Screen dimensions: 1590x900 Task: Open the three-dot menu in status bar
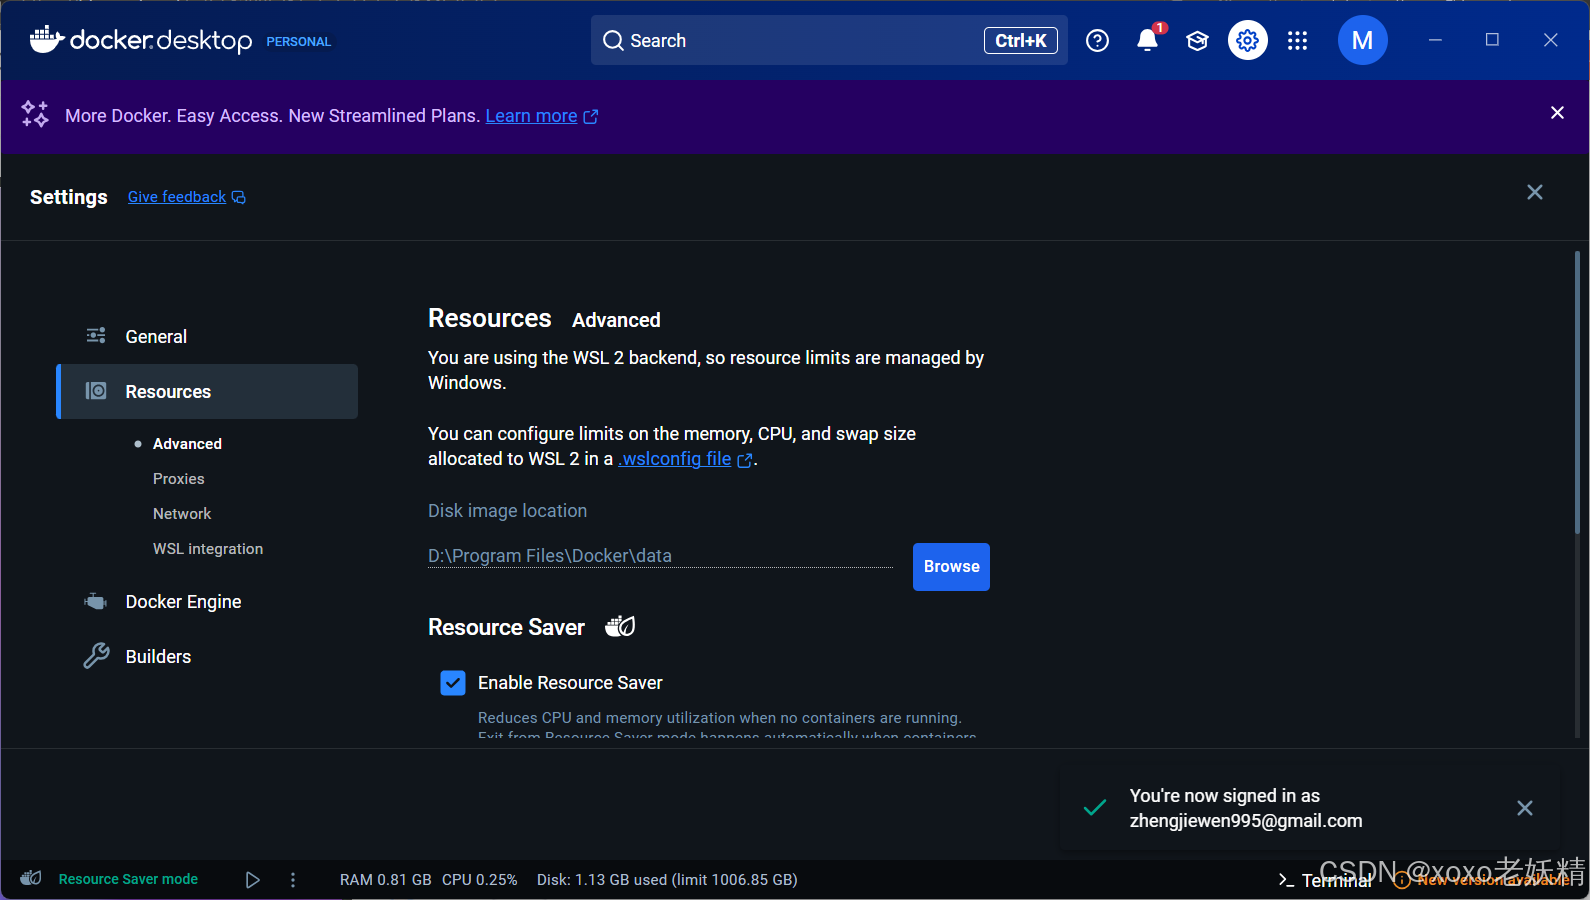point(293,880)
